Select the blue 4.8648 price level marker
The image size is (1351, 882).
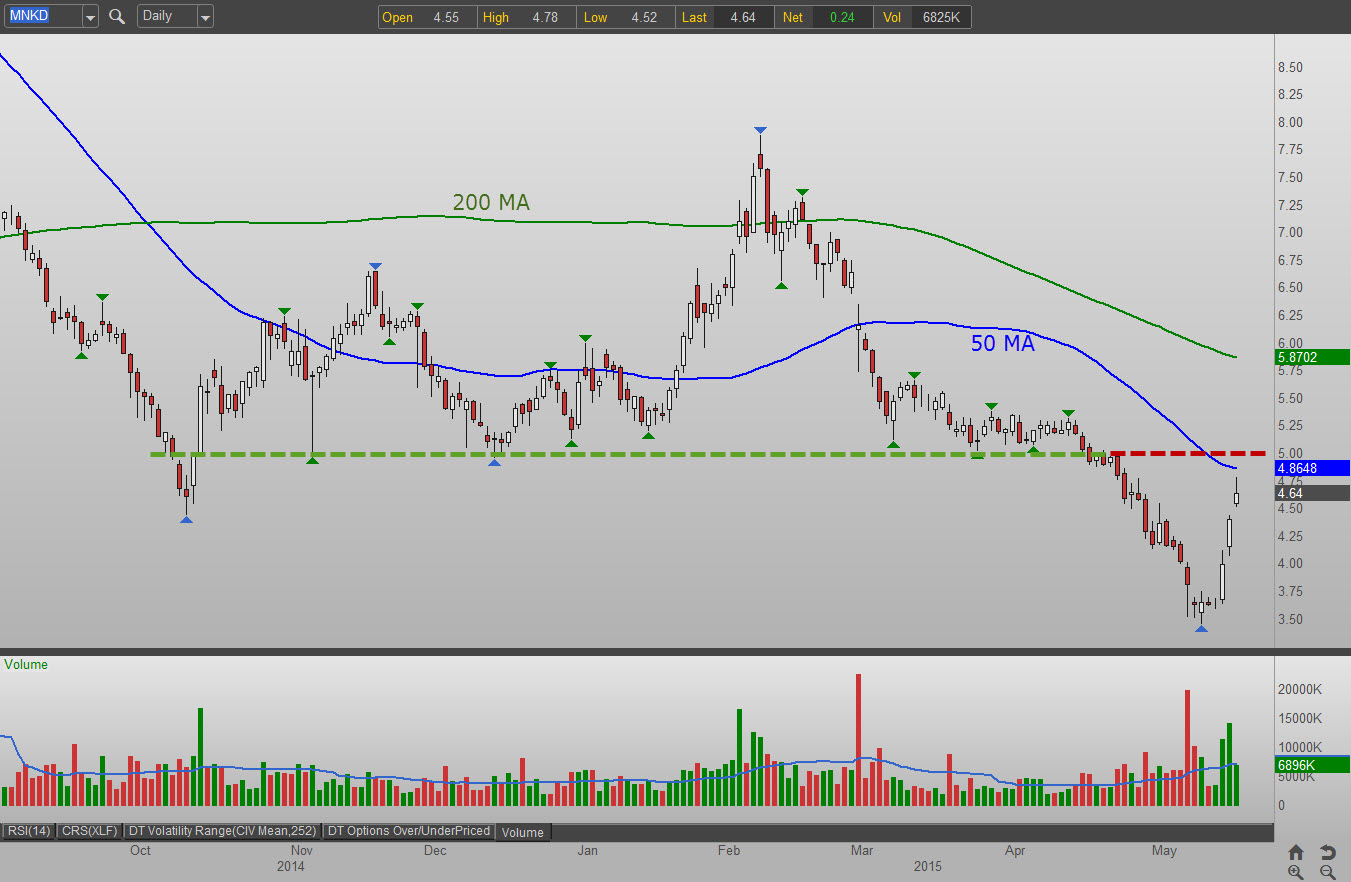(x=1311, y=468)
